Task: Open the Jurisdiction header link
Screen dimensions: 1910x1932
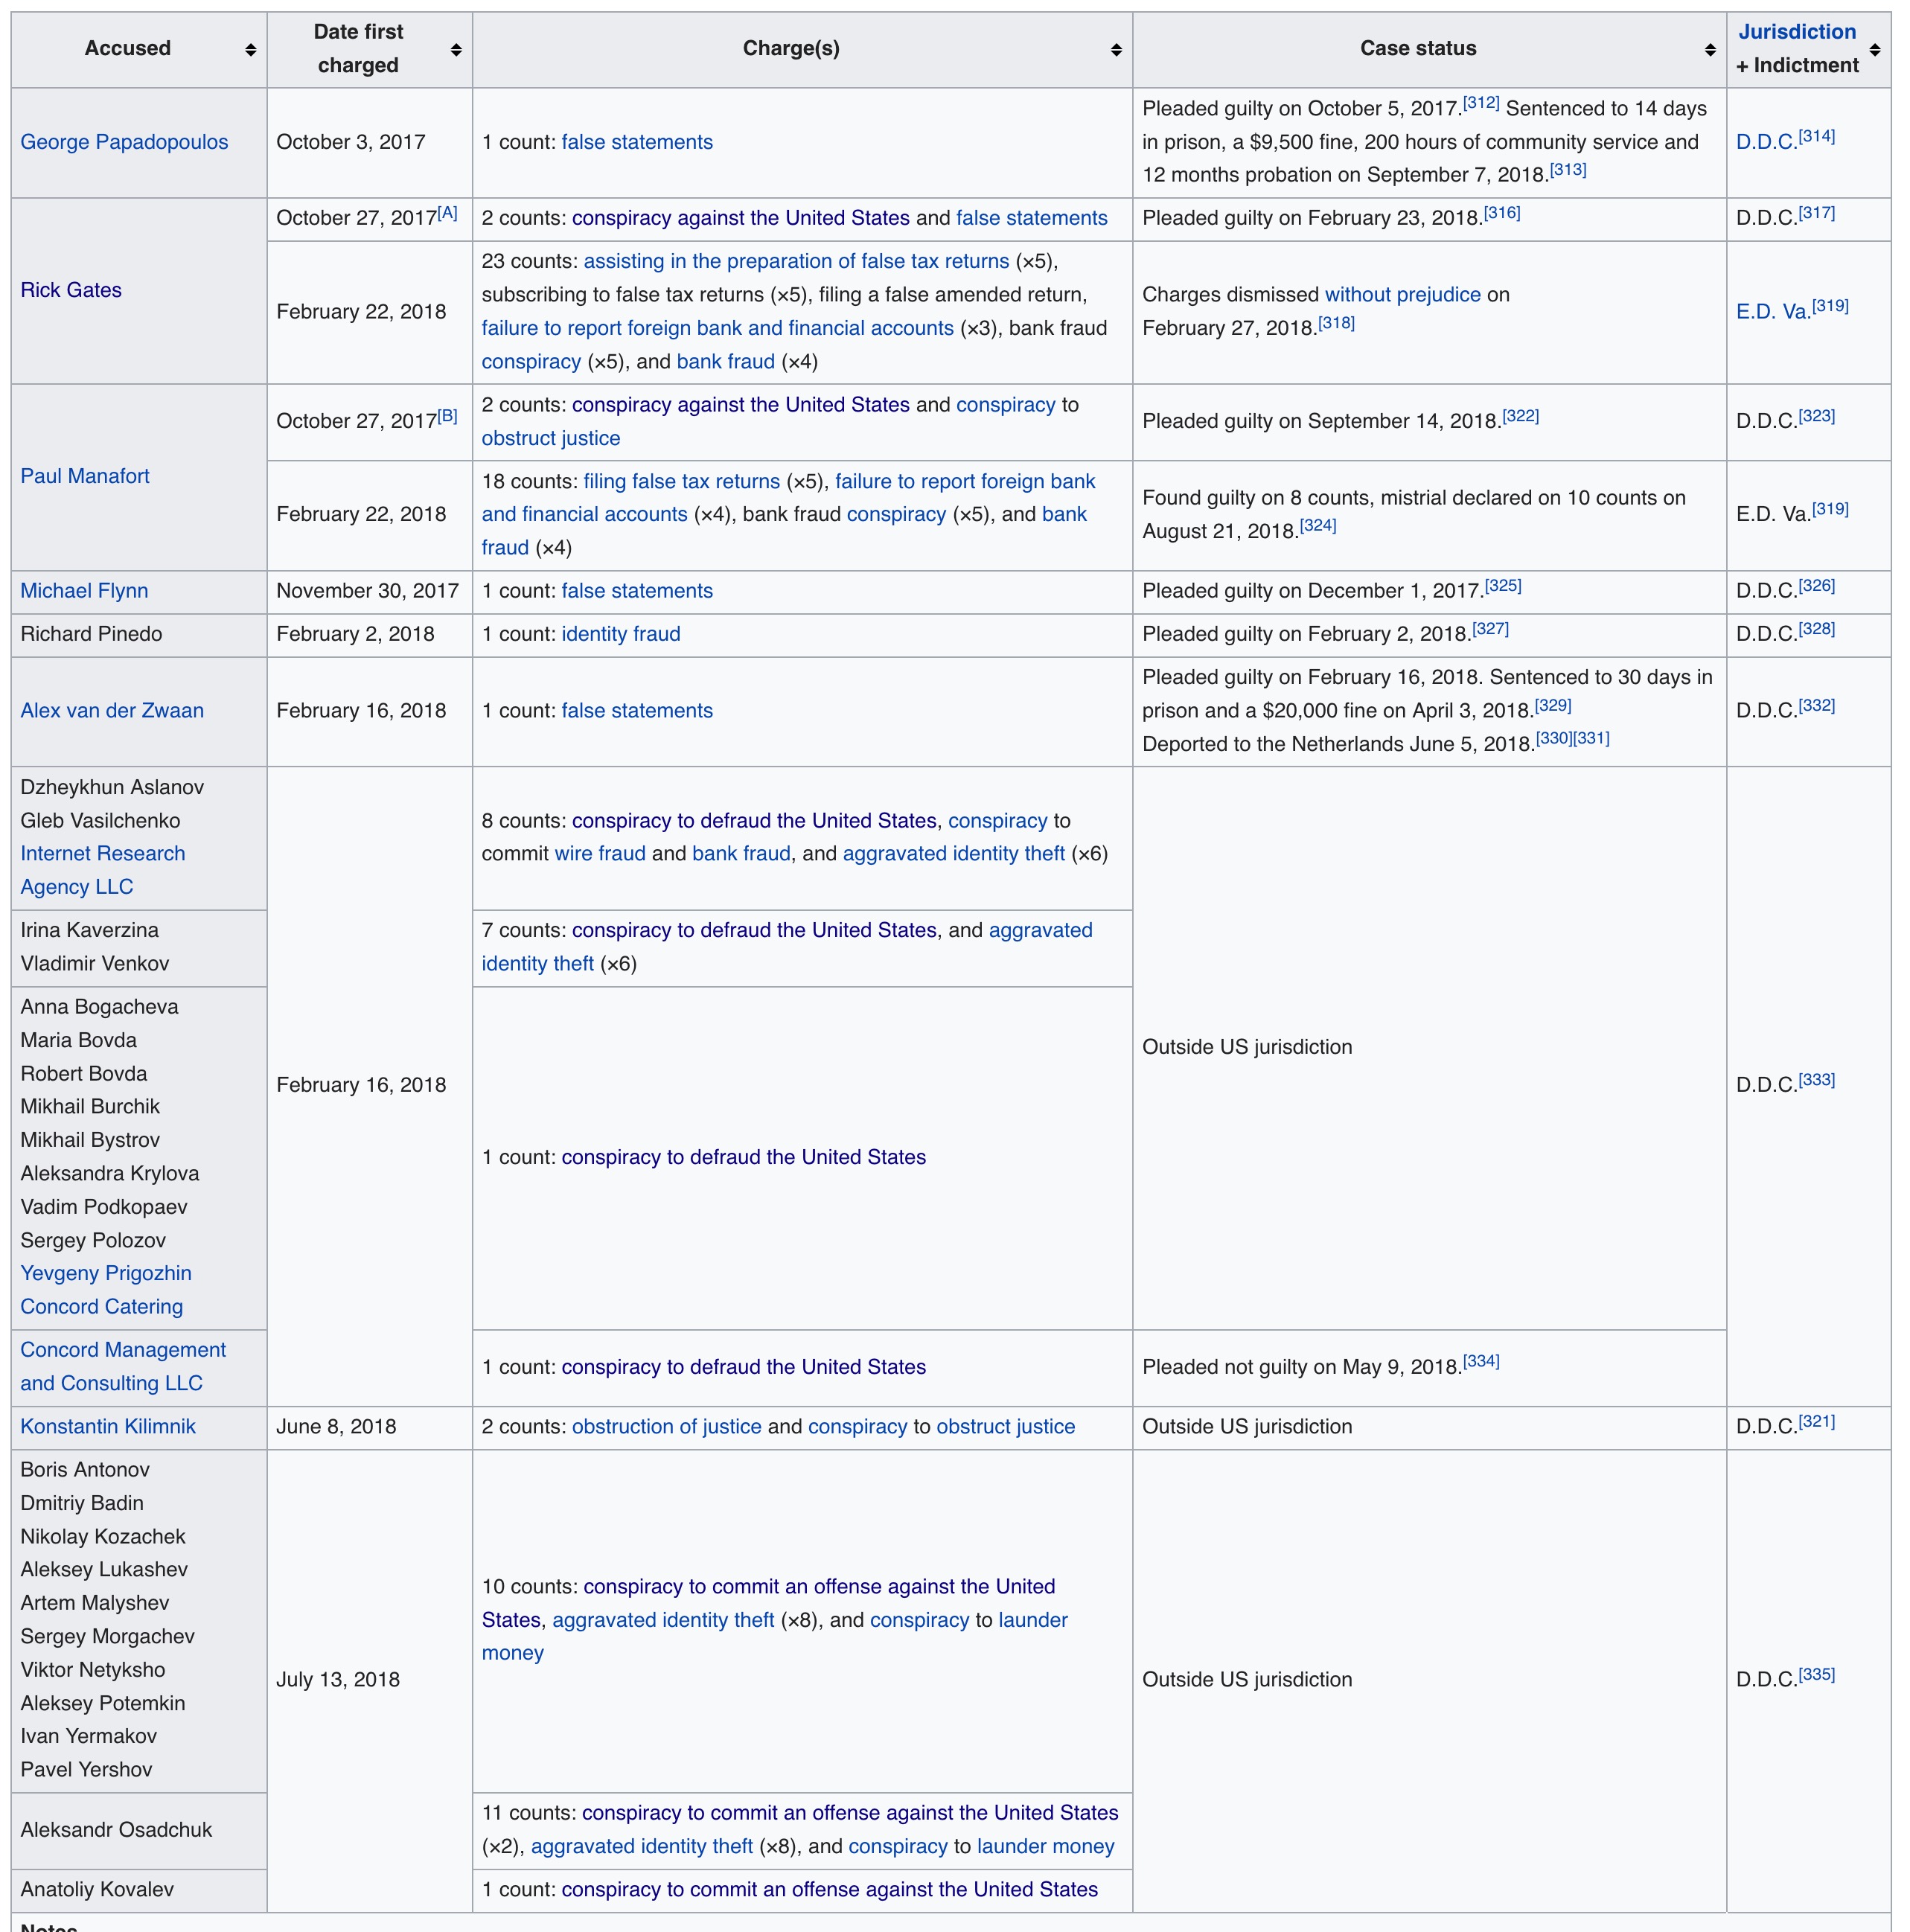Action: click(1796, 32)
